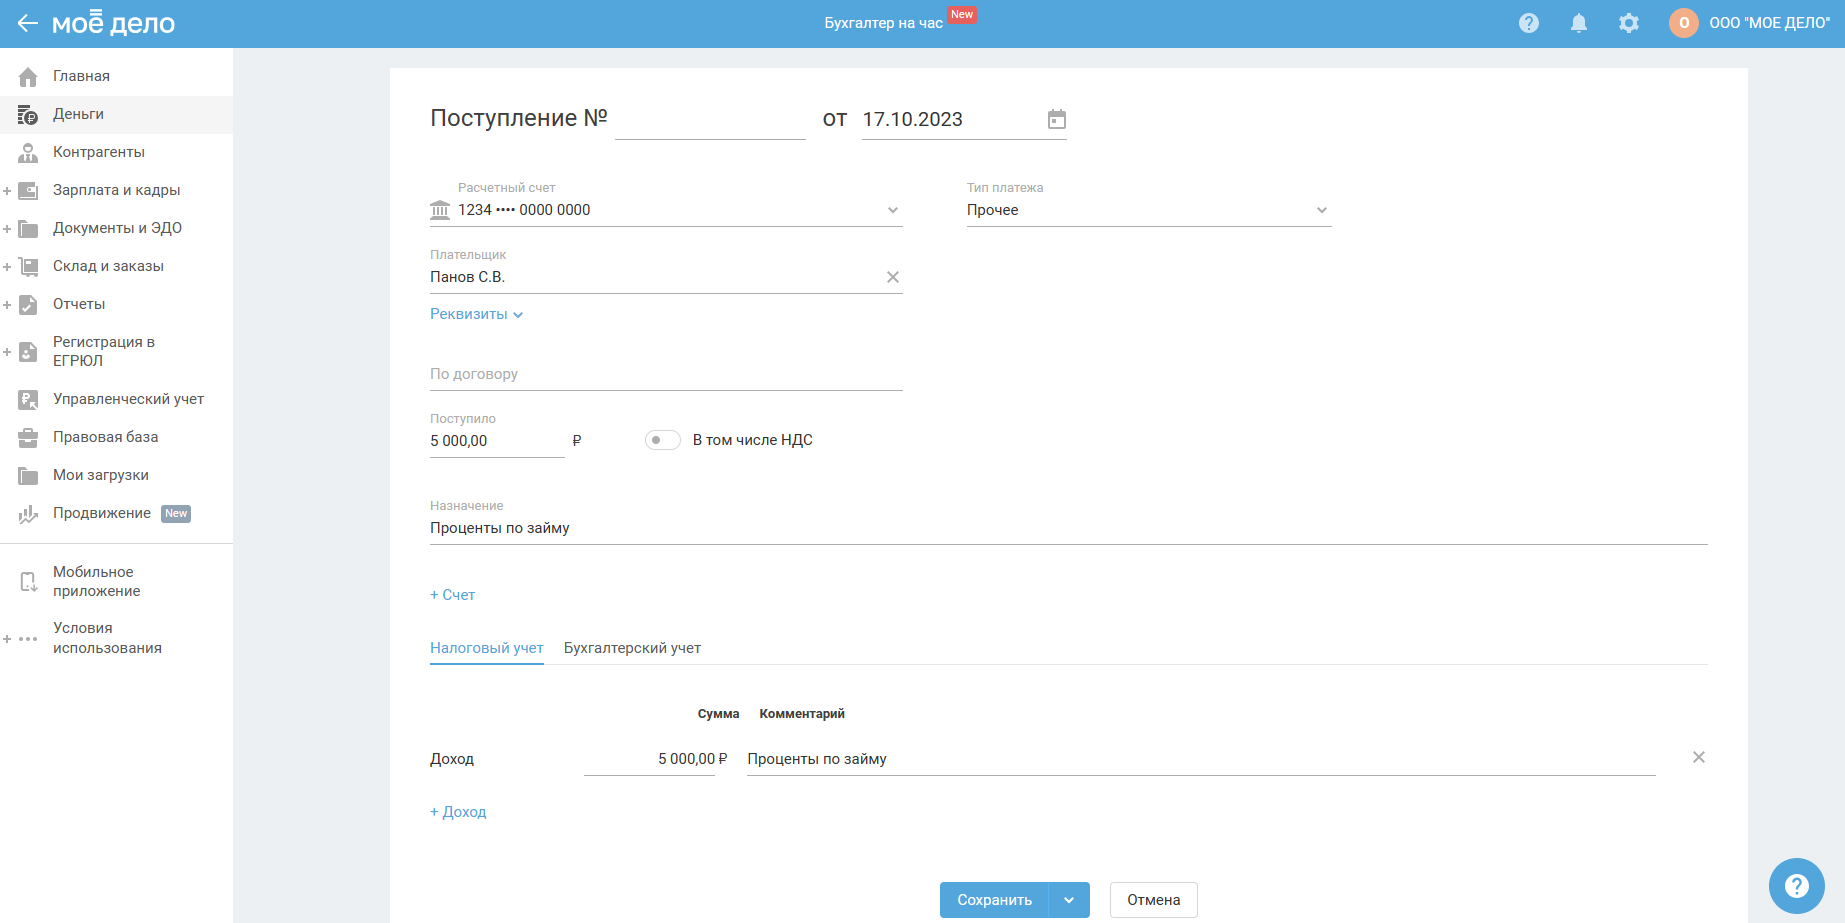Viewport: 1845px width, 923px height.
Task: Click the Сохранить button
Action: 994,900
